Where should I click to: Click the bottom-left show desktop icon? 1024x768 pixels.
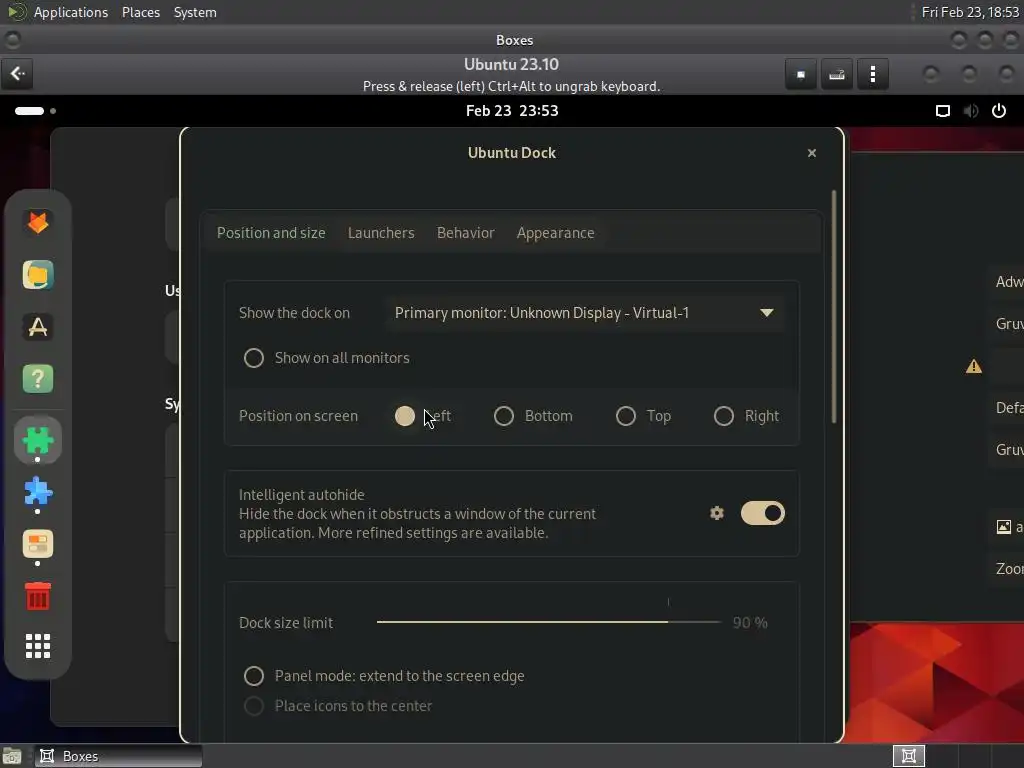(x=12, y=756)
